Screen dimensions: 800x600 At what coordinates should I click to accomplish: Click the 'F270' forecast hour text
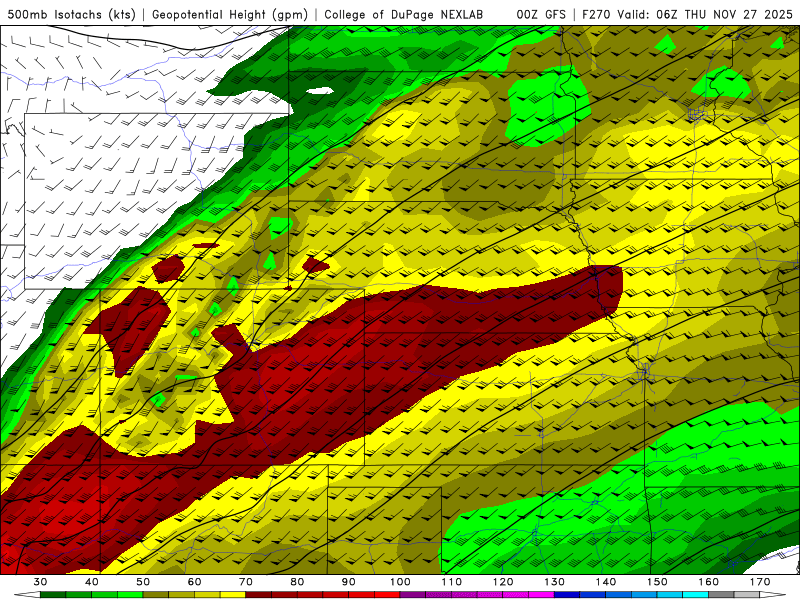[597, 15]
